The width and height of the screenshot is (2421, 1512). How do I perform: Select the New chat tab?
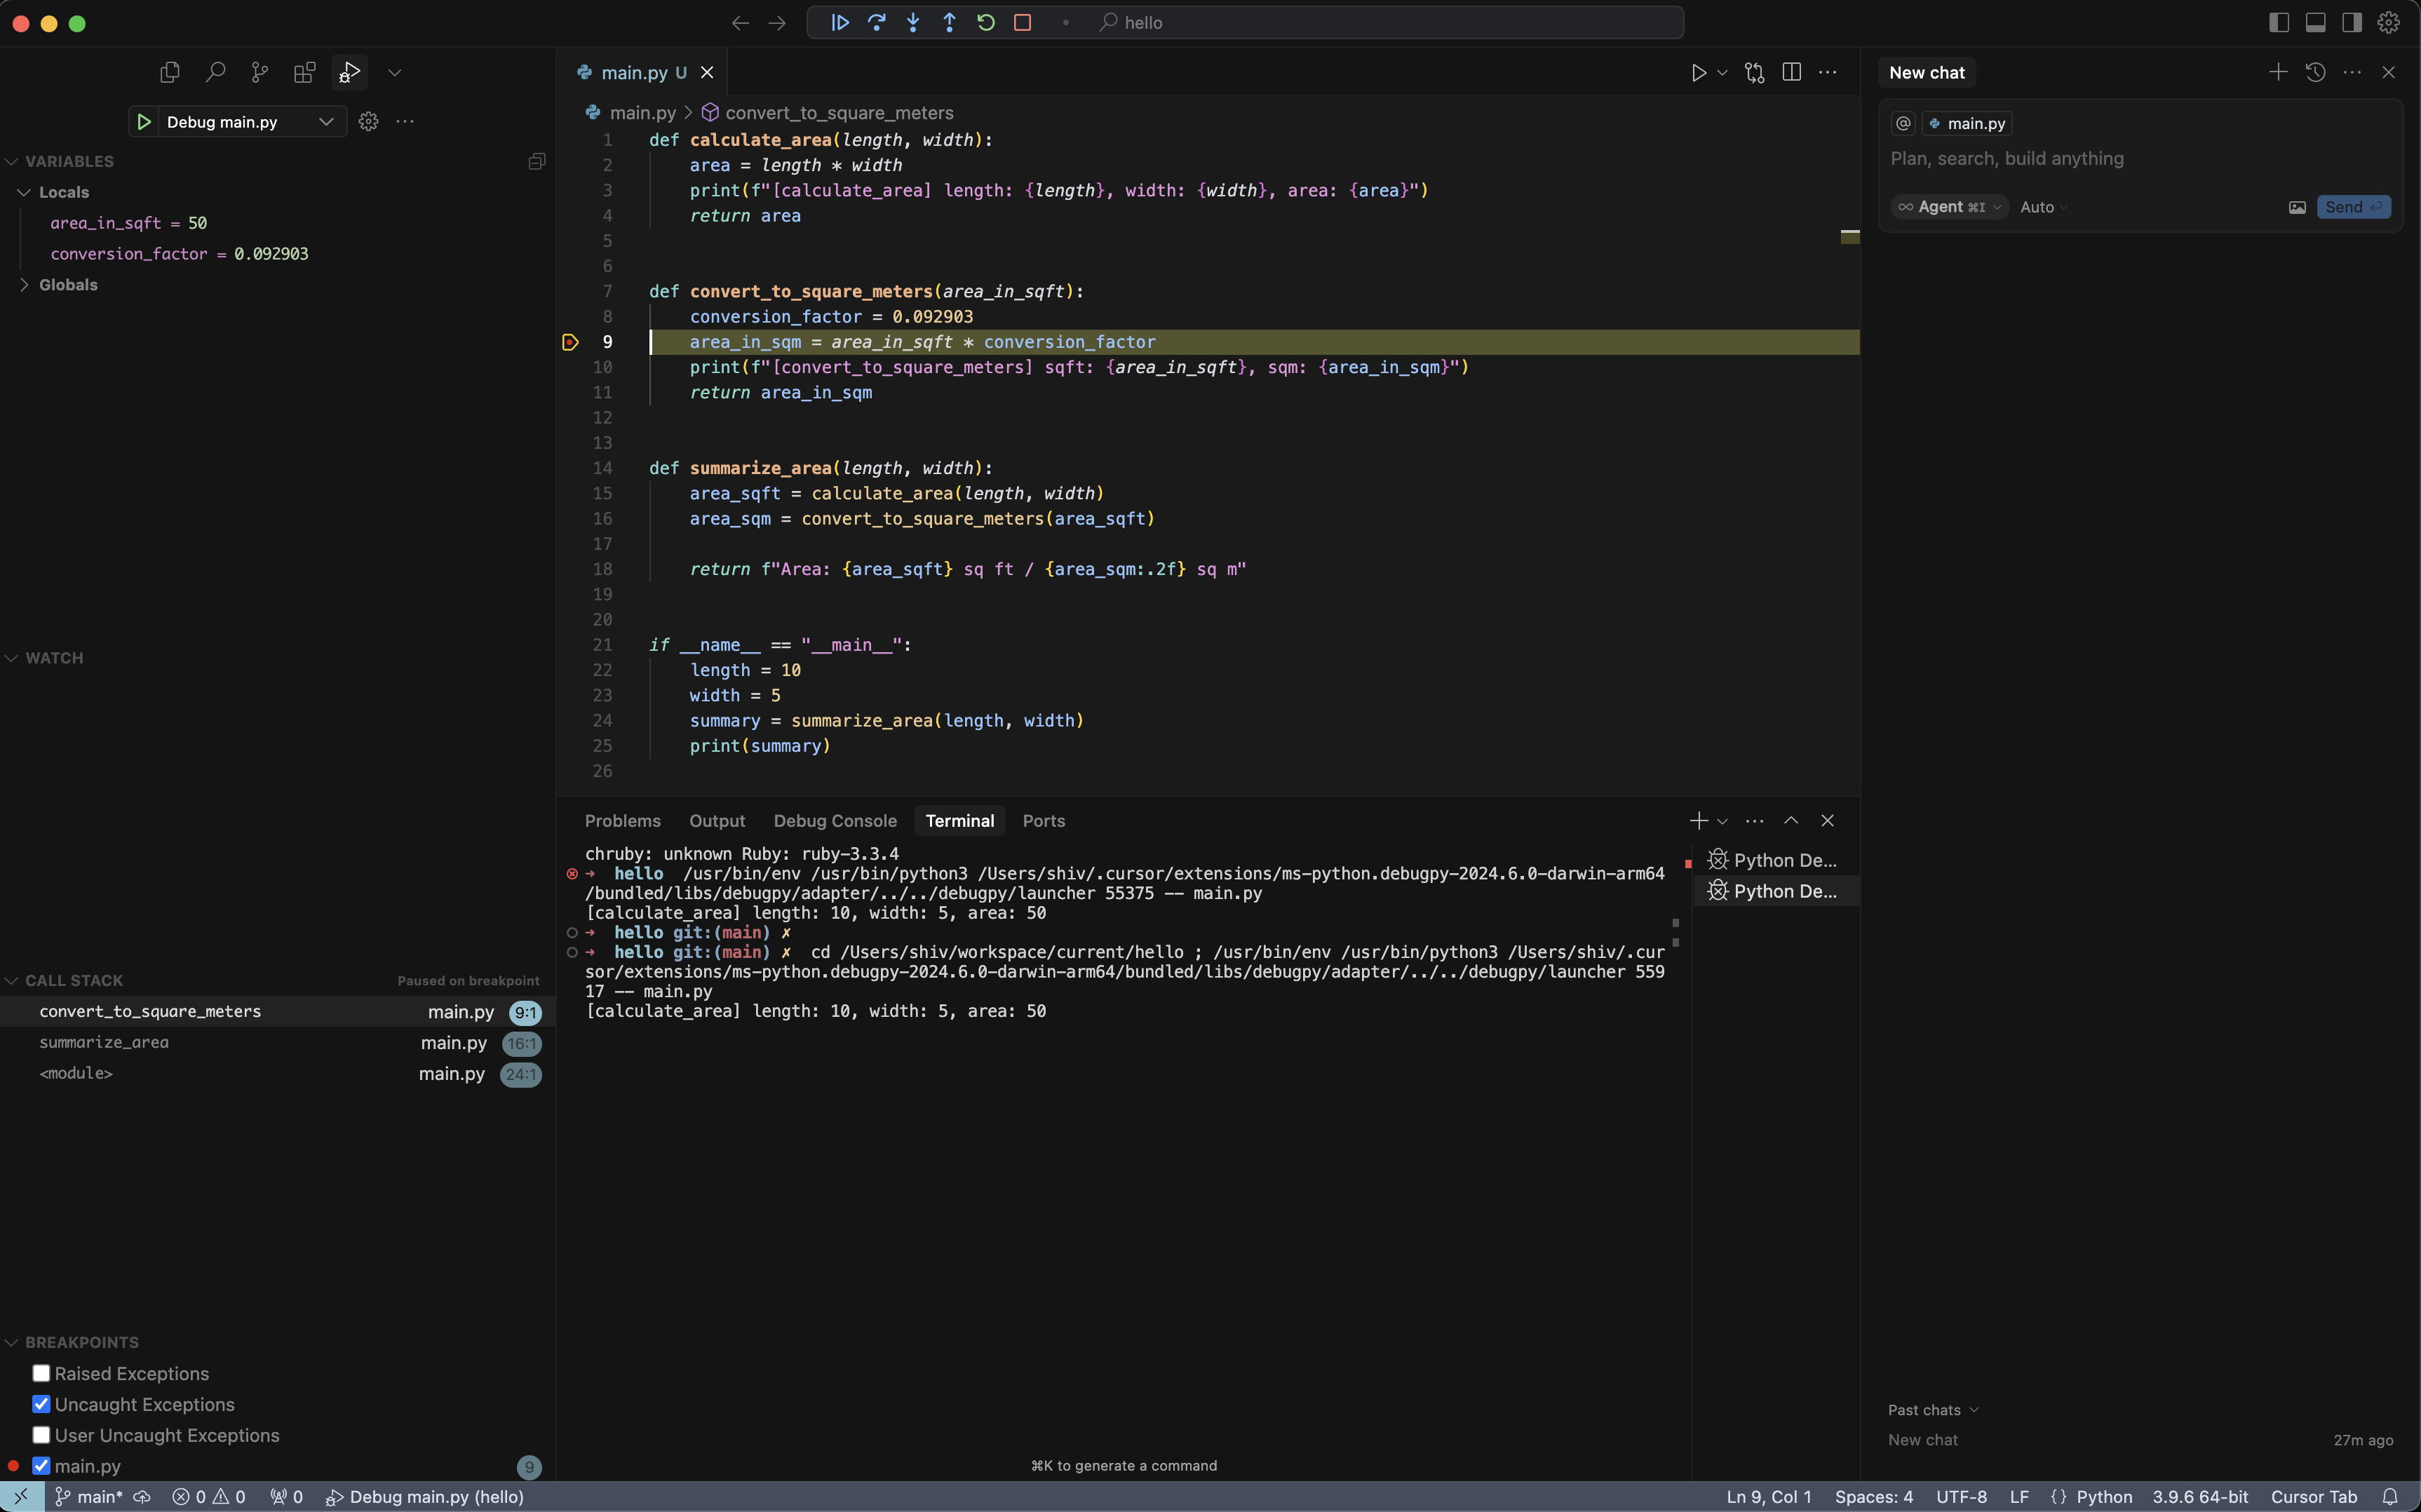point(1926,72)
